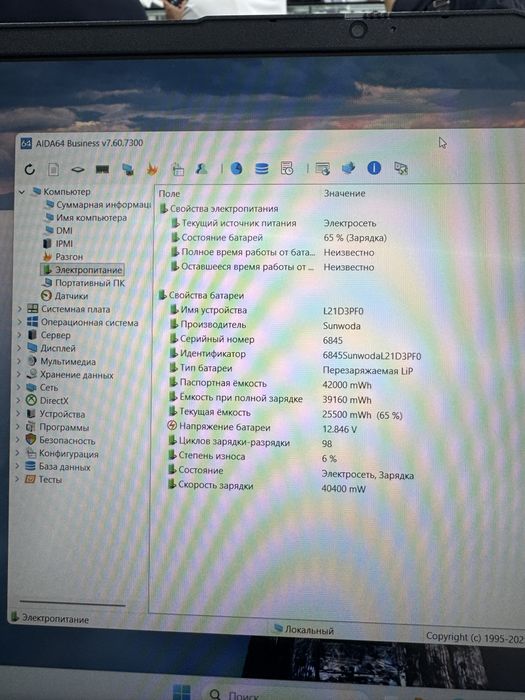Expand the Операционная система node

[20, 322]
